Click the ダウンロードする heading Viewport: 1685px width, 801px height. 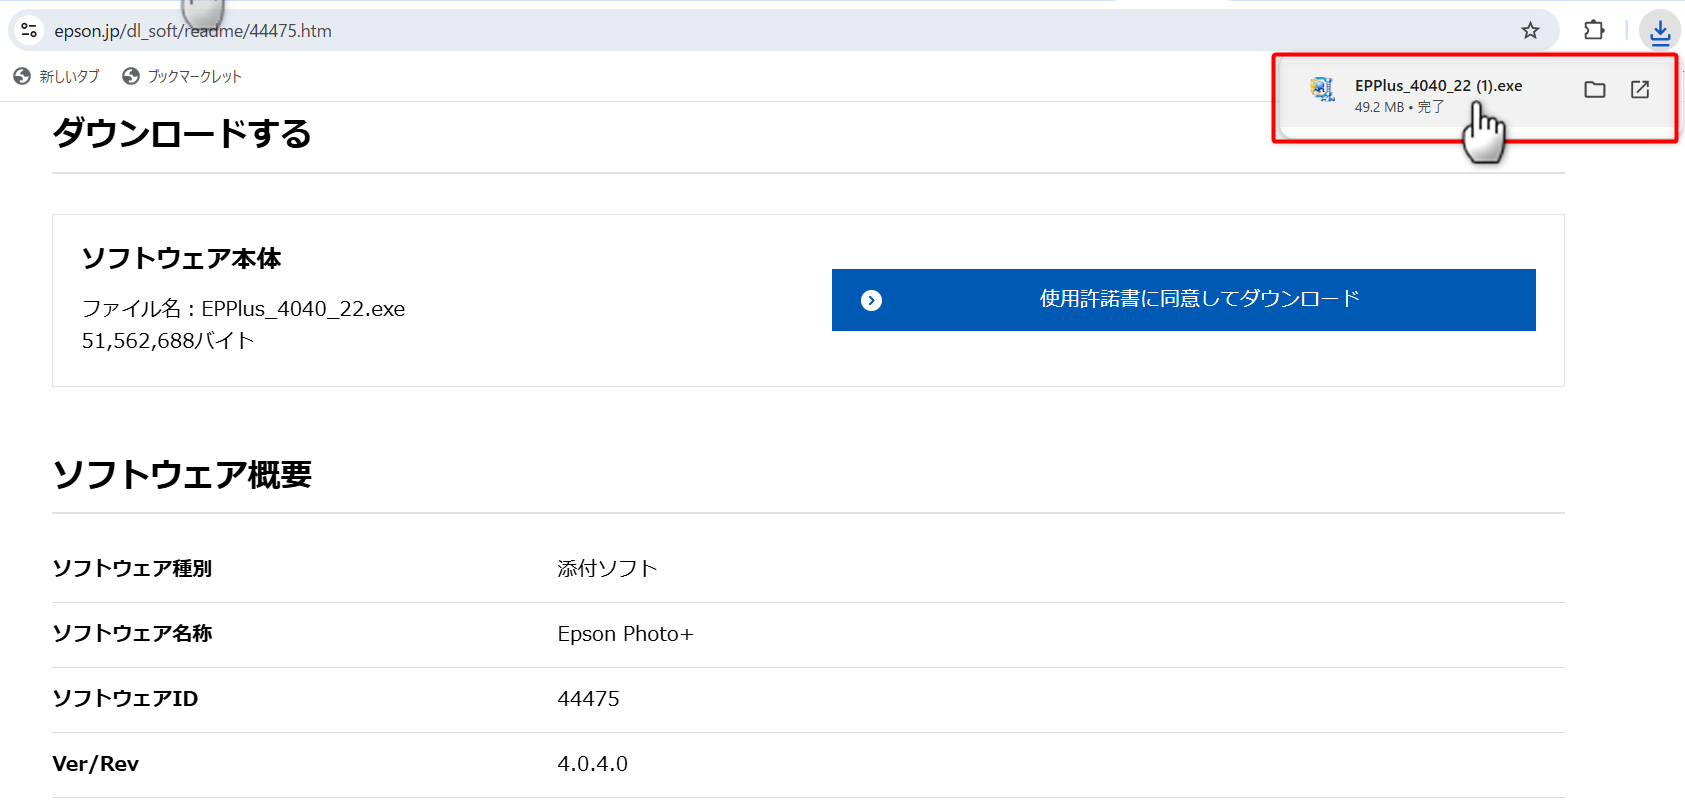point(182,133)
